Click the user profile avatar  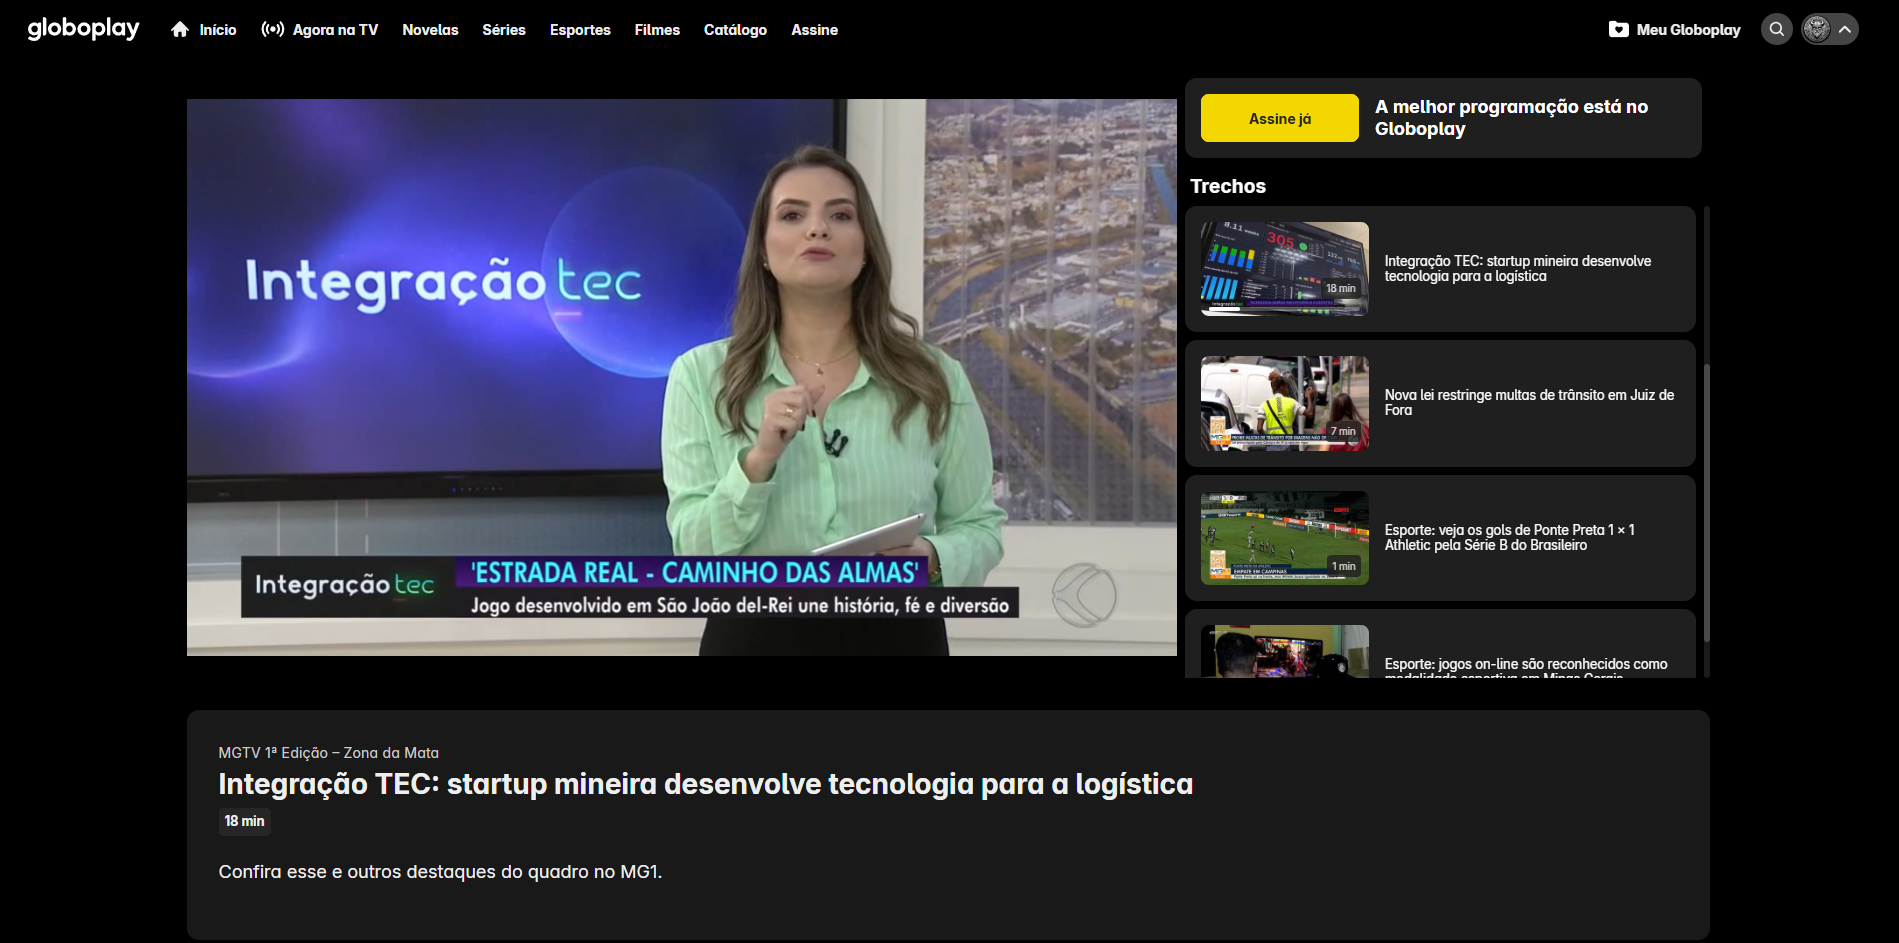tap(1817, 29)
